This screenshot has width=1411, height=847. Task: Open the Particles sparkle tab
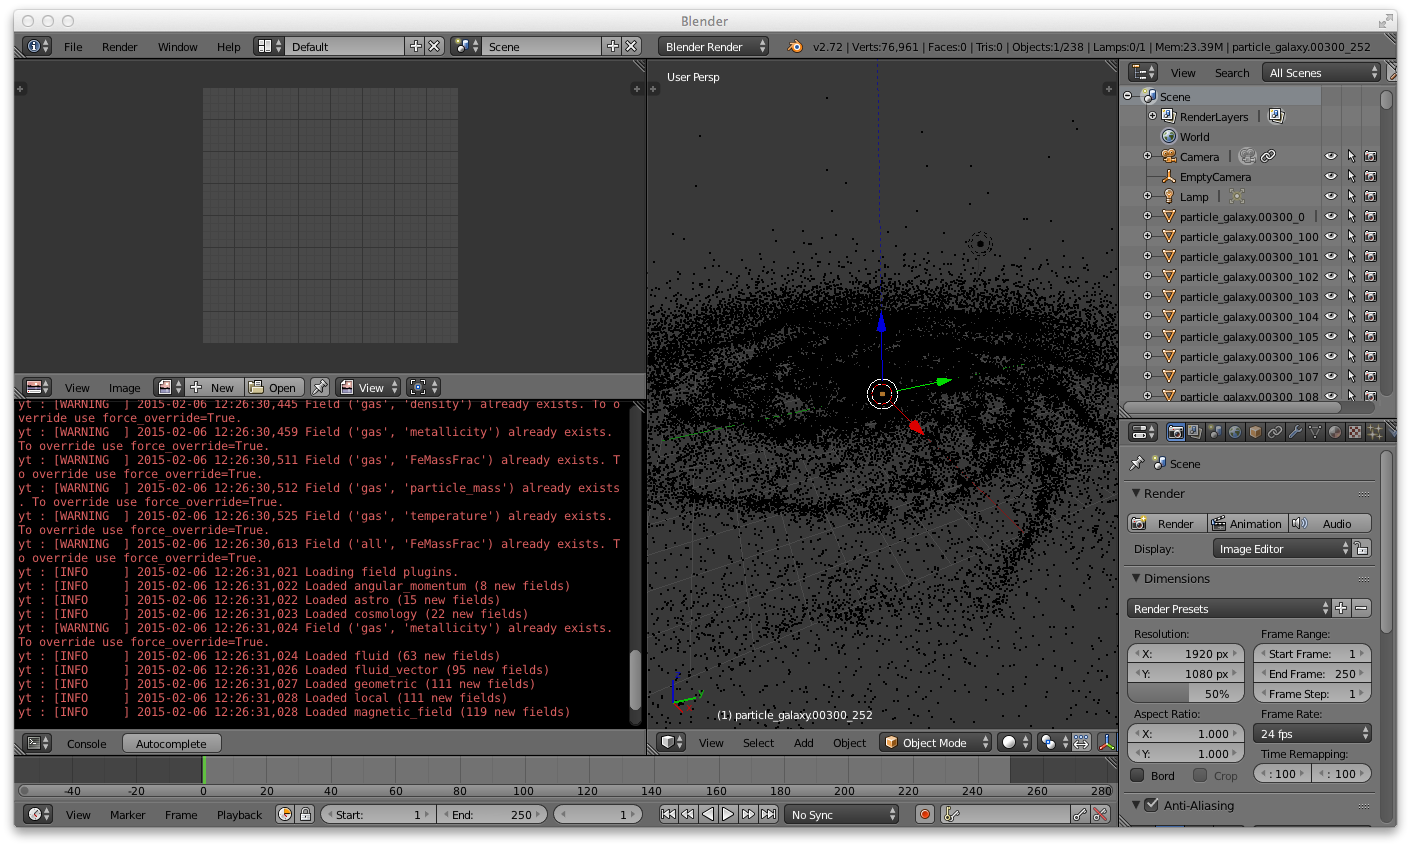tap(1375, 432)
